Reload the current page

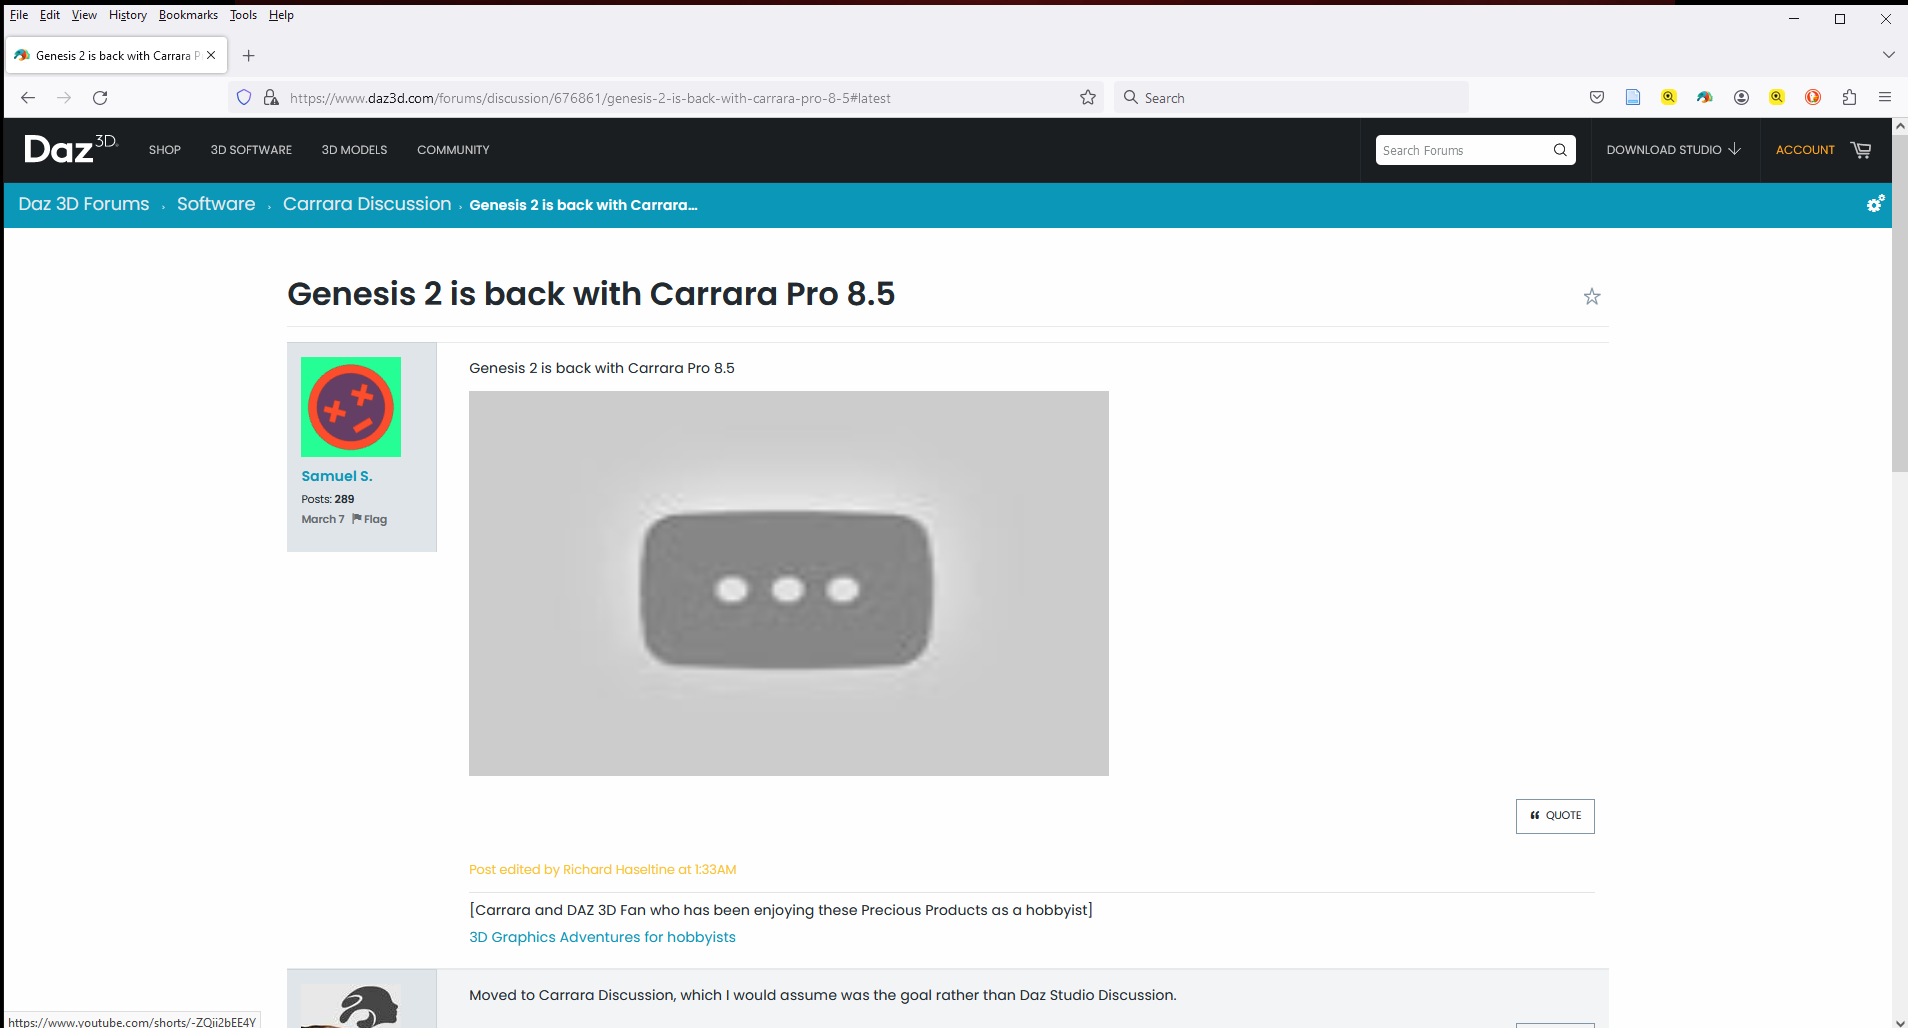(100, 97)
